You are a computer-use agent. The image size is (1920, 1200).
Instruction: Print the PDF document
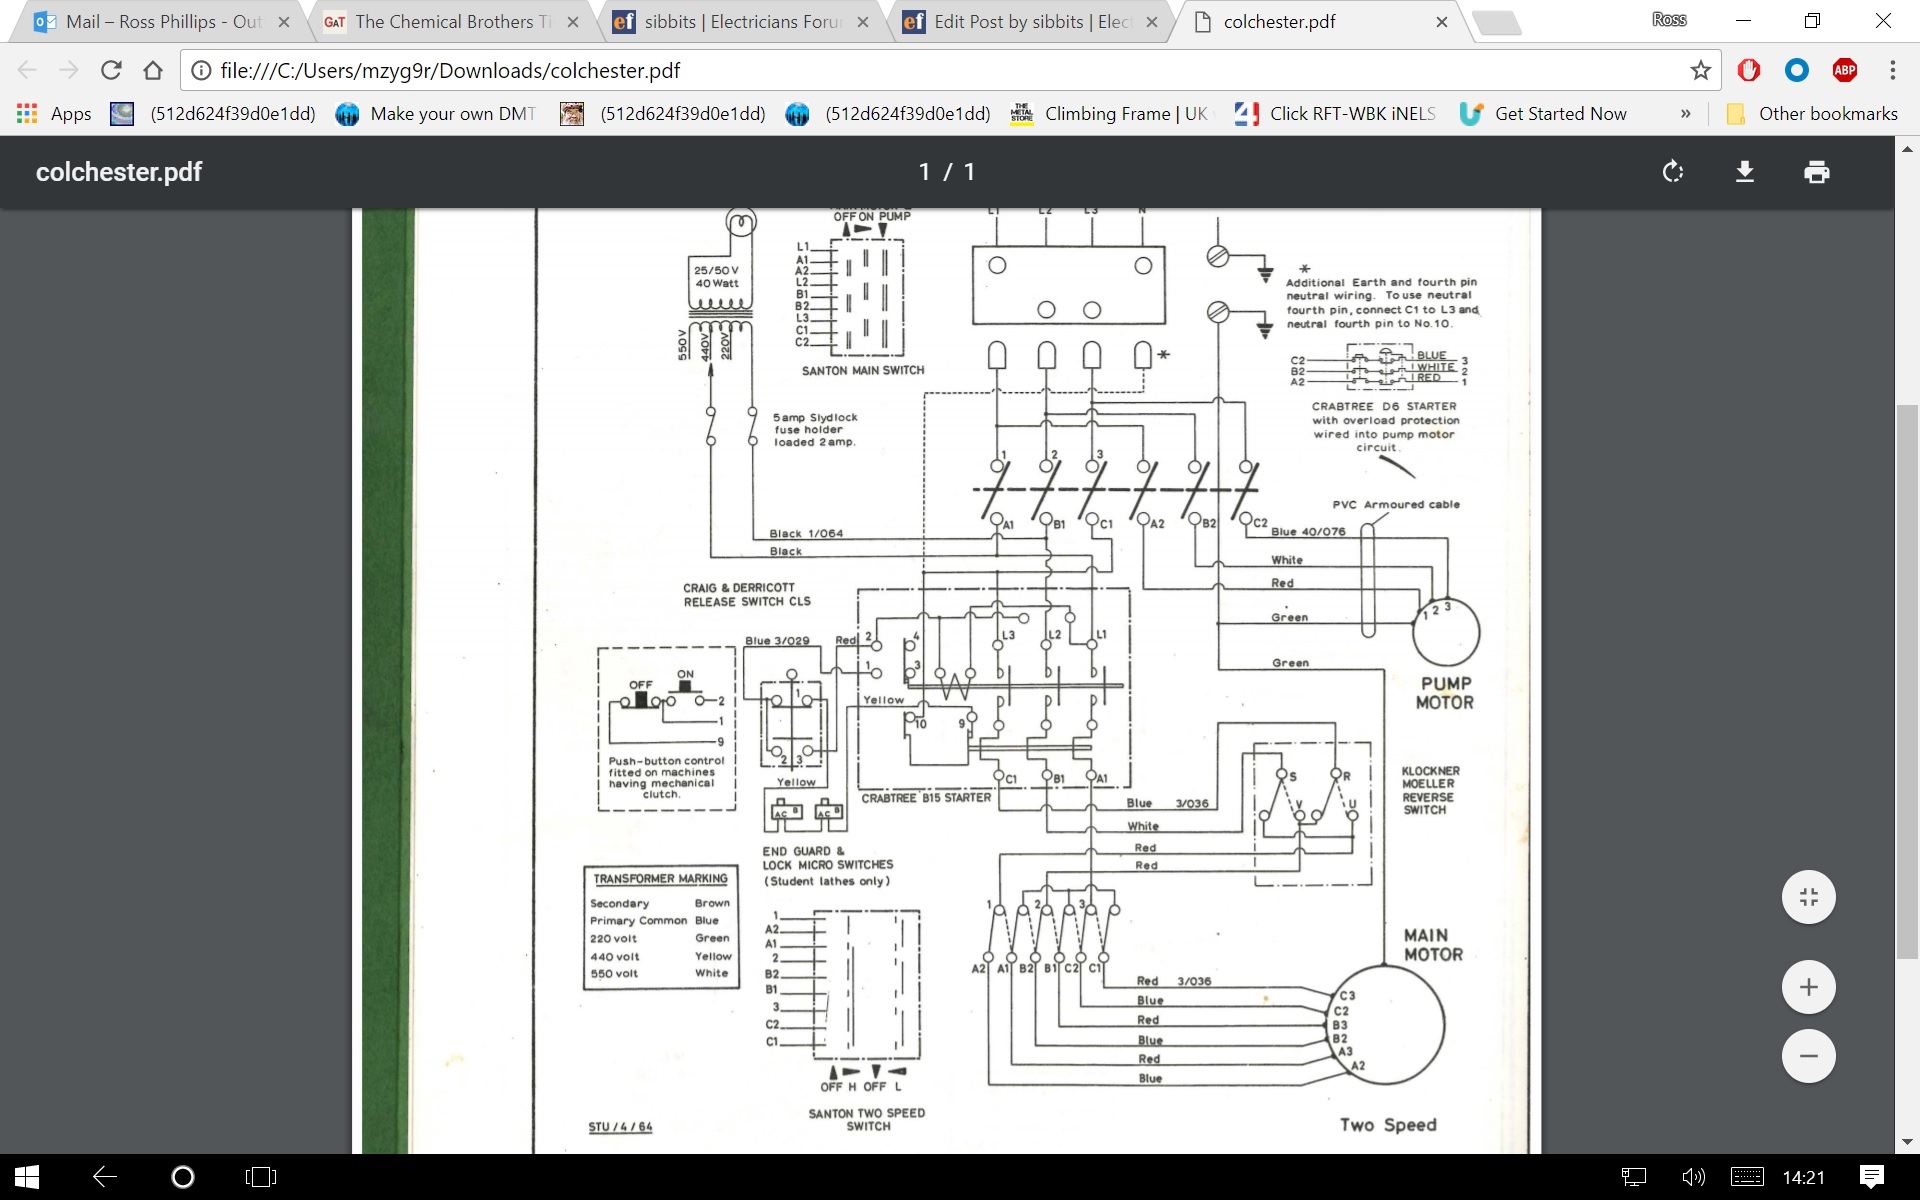[1816, 172]
